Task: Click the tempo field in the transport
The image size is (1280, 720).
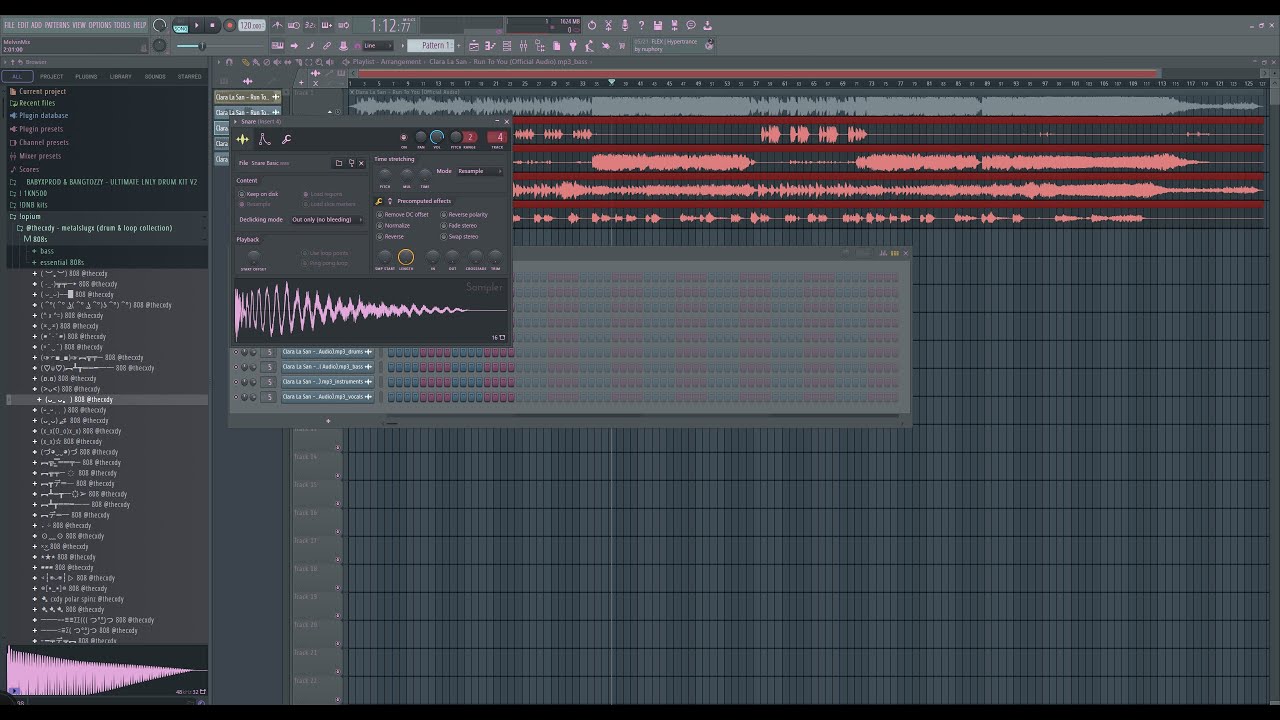Action: (251, 25)
